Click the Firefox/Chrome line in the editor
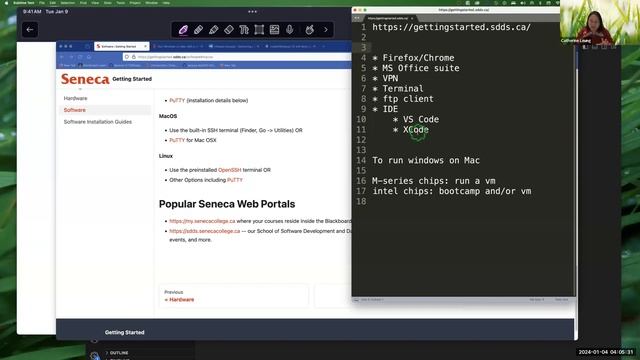Viewport: 640px width, 360px height. pos(413,58)
